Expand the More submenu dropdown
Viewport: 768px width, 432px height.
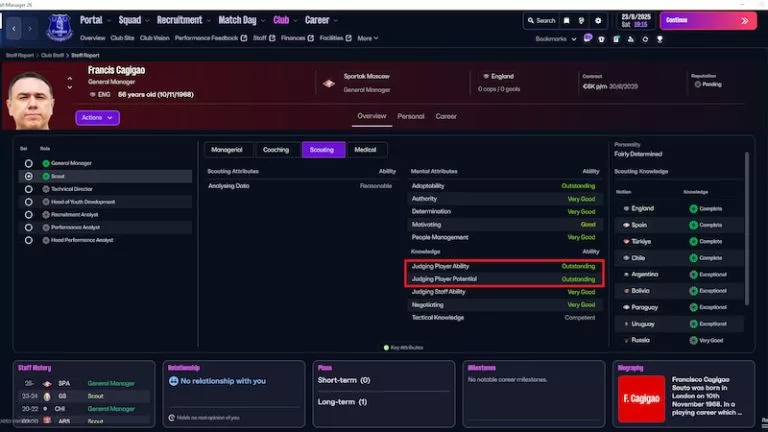tap(367, 38)
